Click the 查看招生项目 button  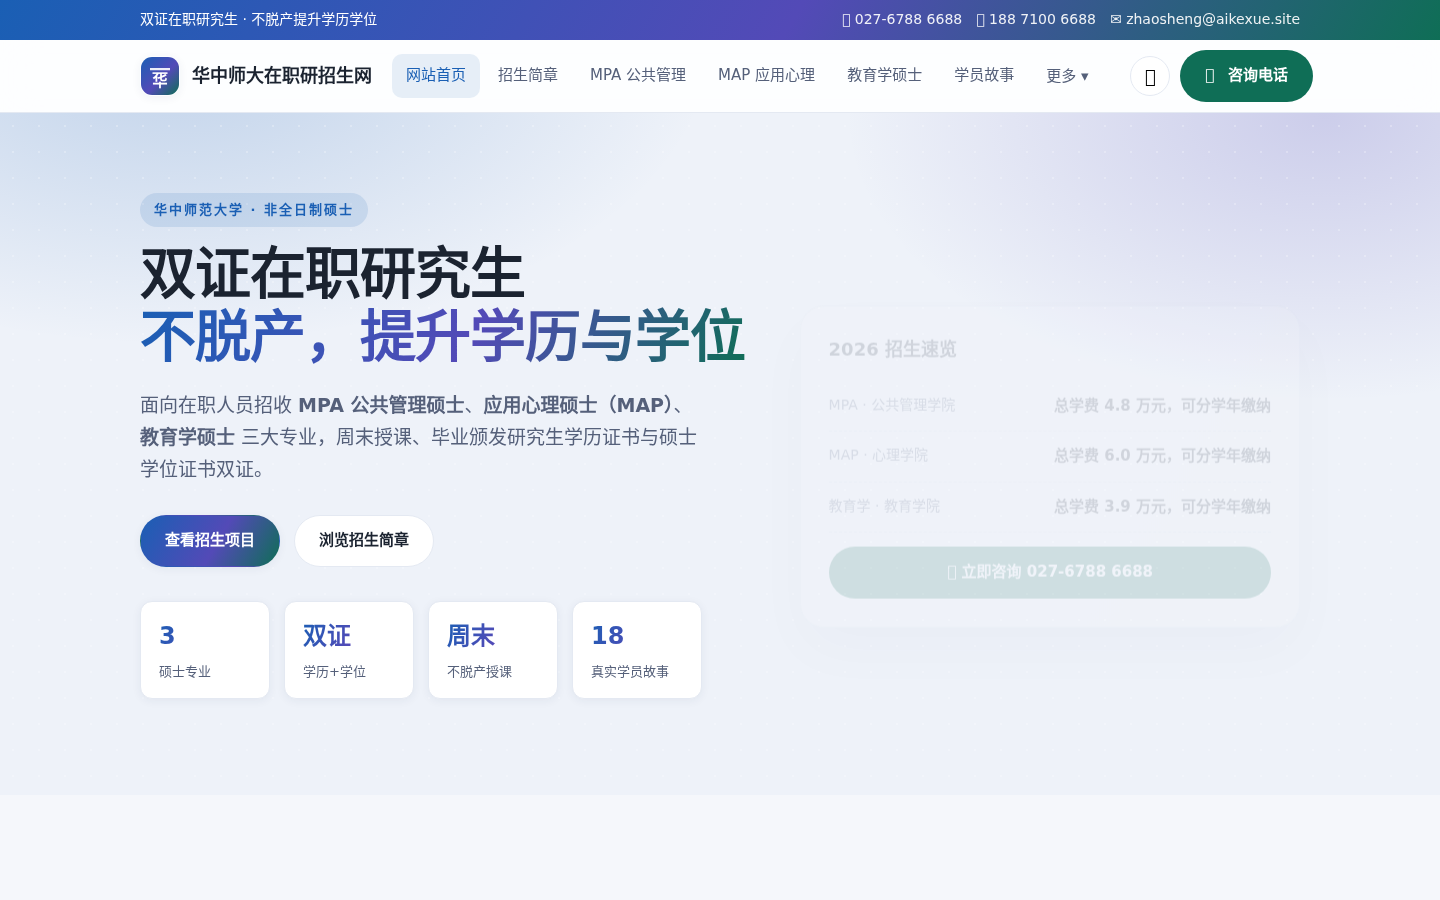click(x=210, y=541)
